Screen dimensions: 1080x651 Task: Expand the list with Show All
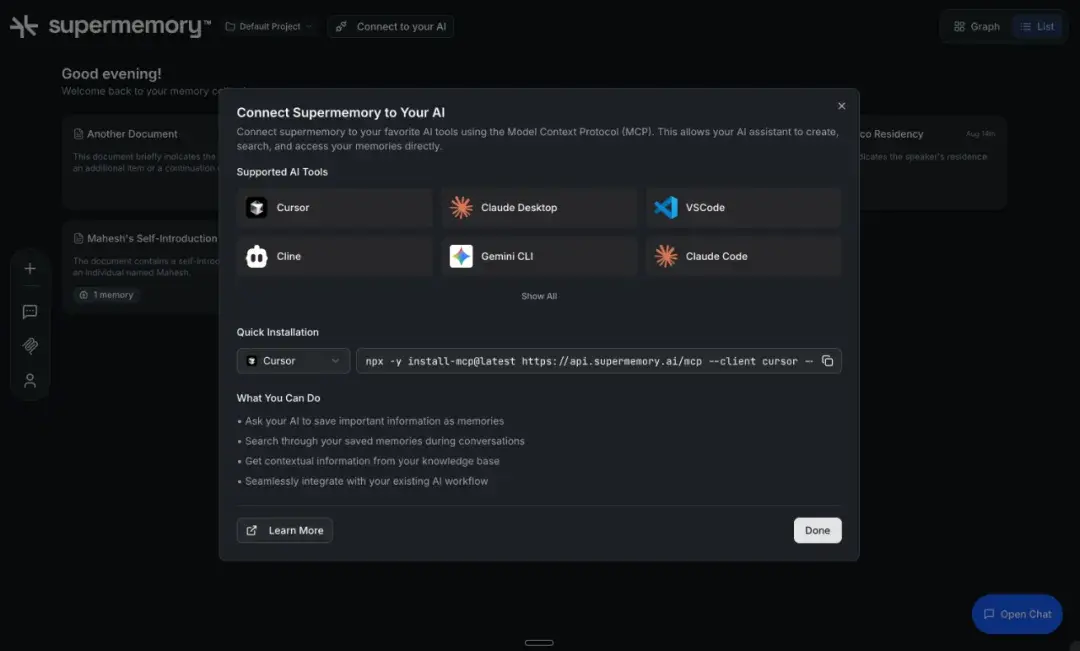539,296
